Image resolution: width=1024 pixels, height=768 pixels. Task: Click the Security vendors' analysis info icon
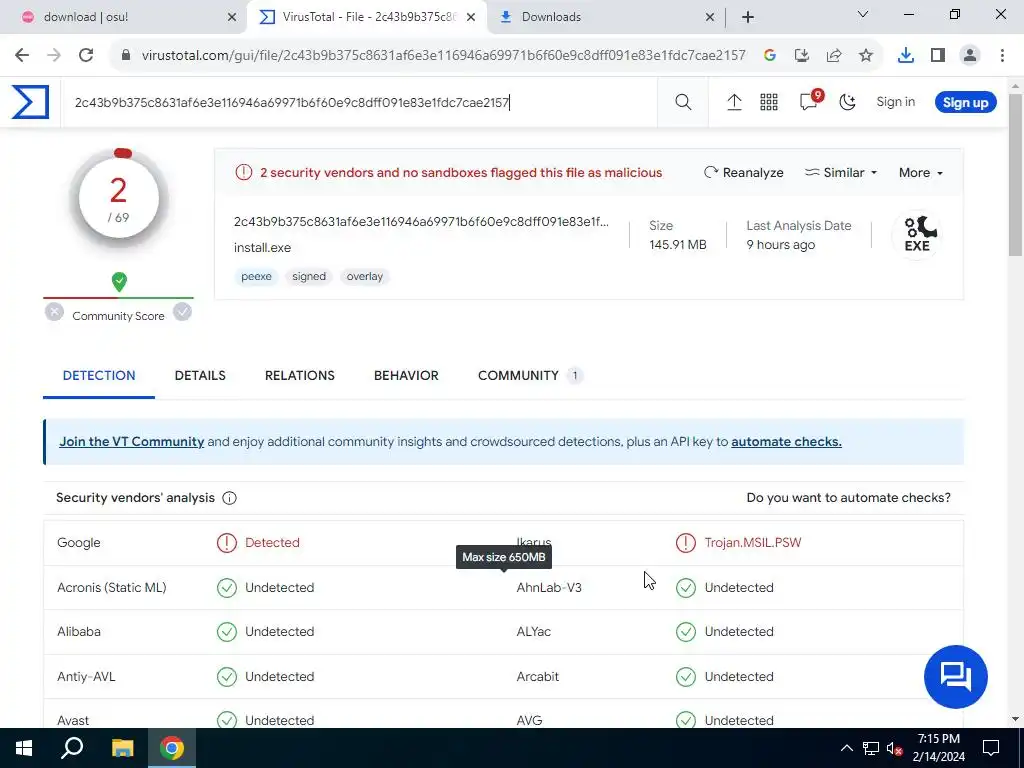229,498
